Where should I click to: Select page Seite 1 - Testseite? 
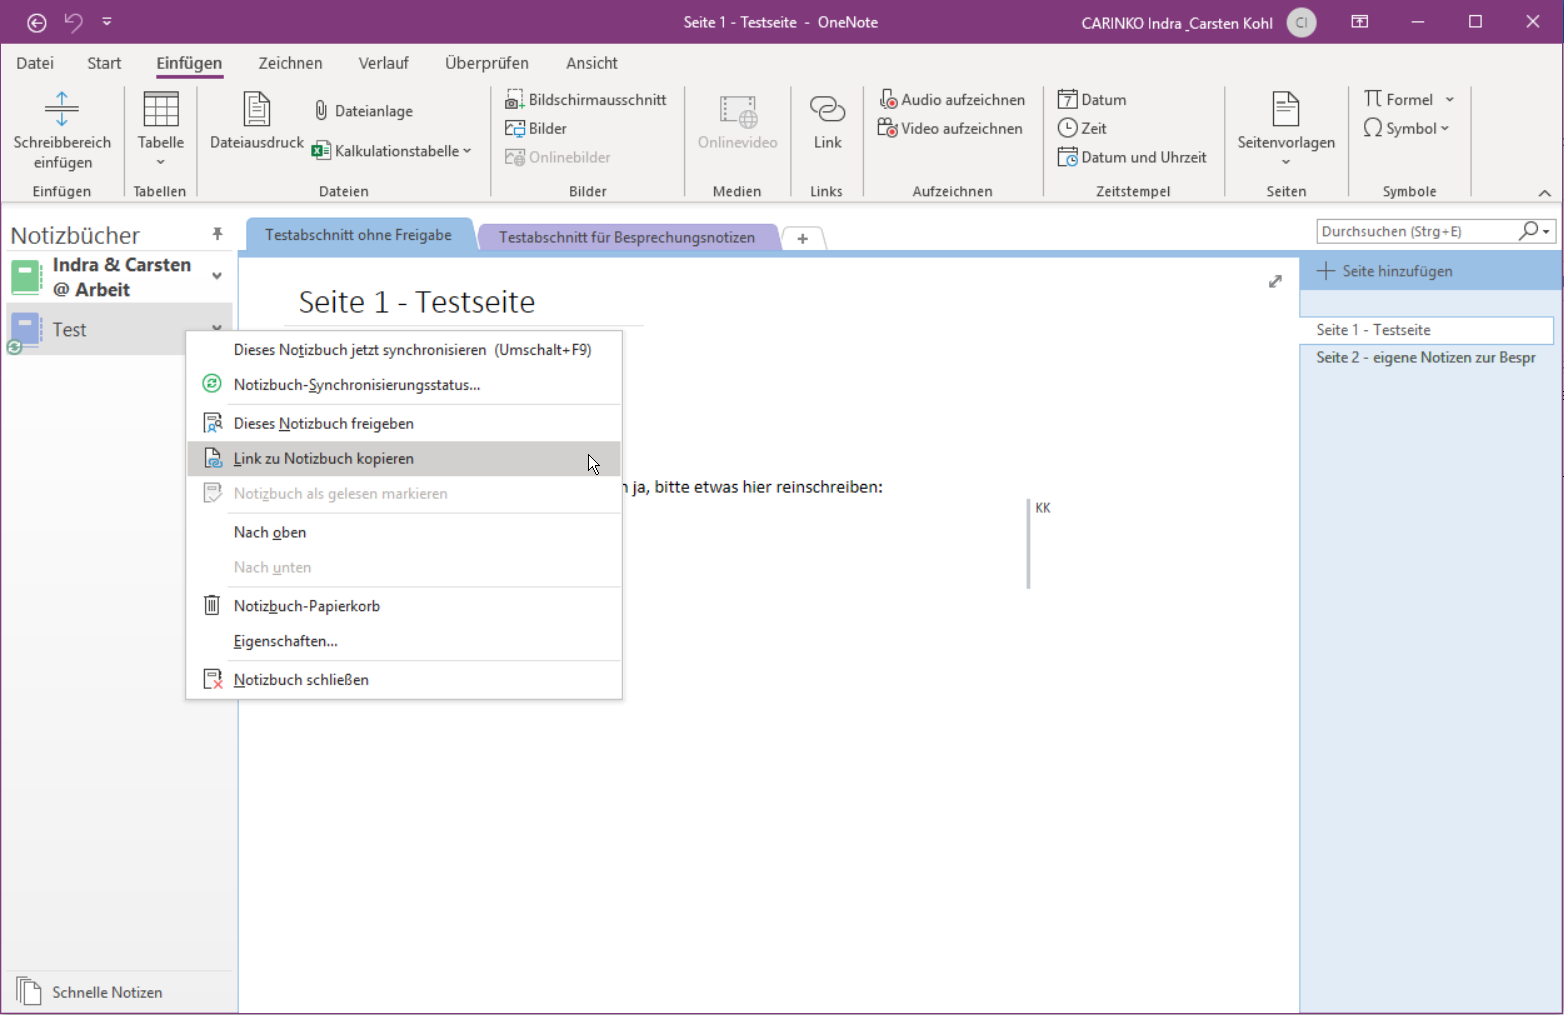click(1428, 330)
